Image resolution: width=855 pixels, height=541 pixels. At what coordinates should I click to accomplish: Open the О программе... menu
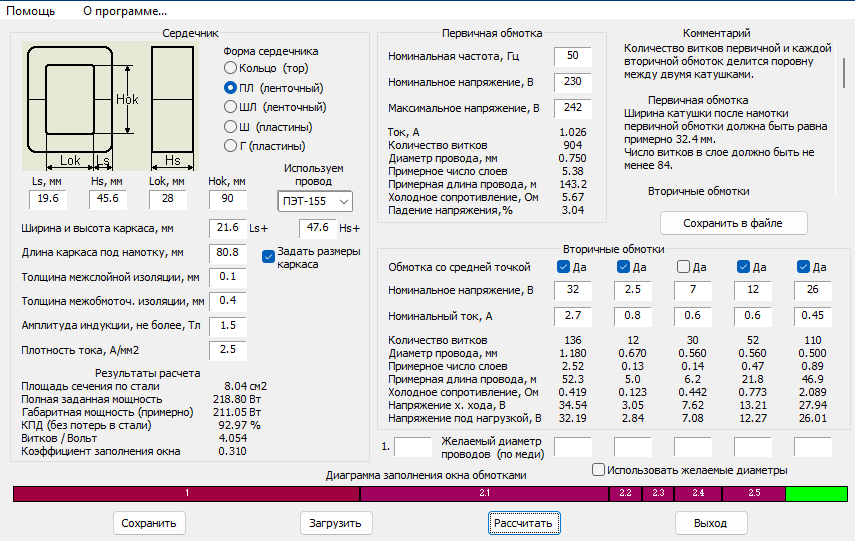point(125,11)
